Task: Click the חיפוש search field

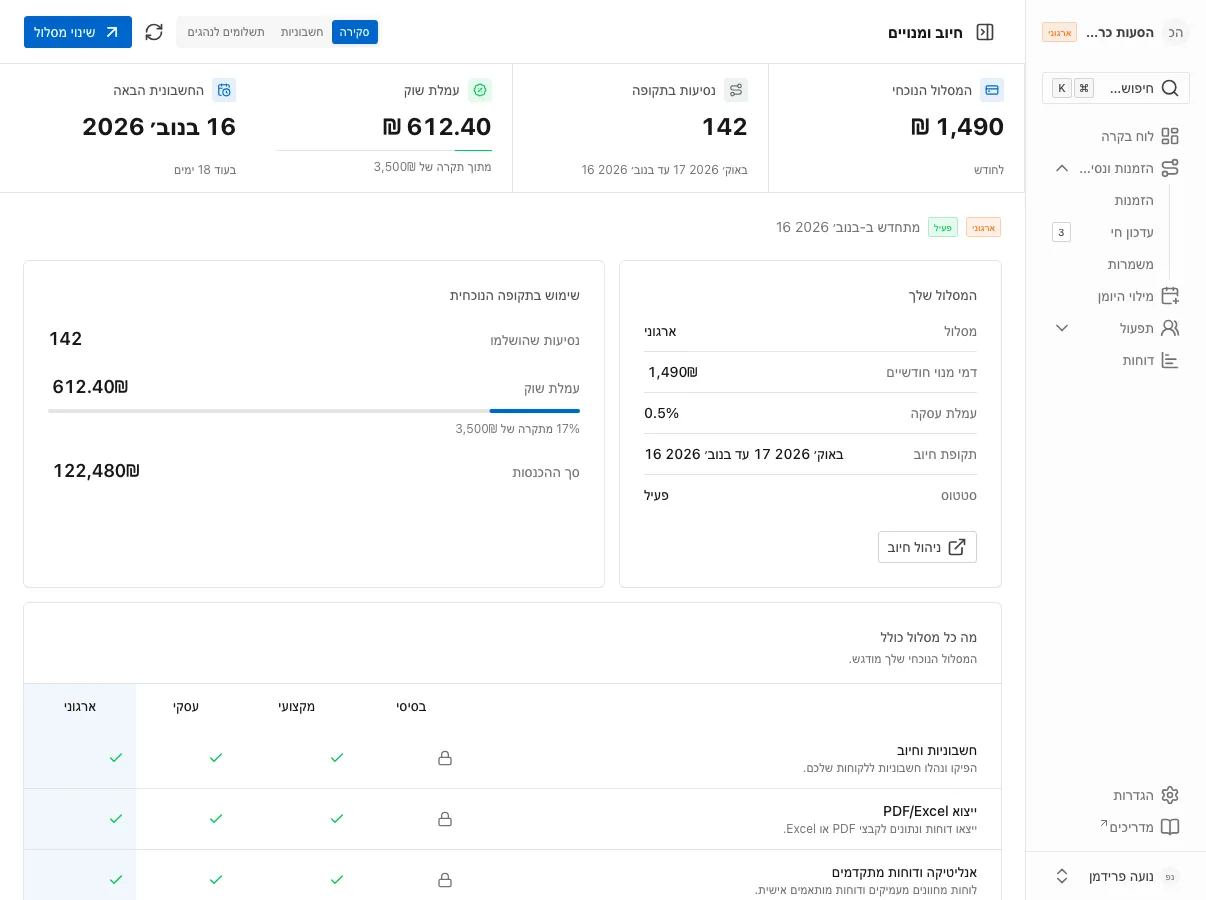Action: point(1116,88)
